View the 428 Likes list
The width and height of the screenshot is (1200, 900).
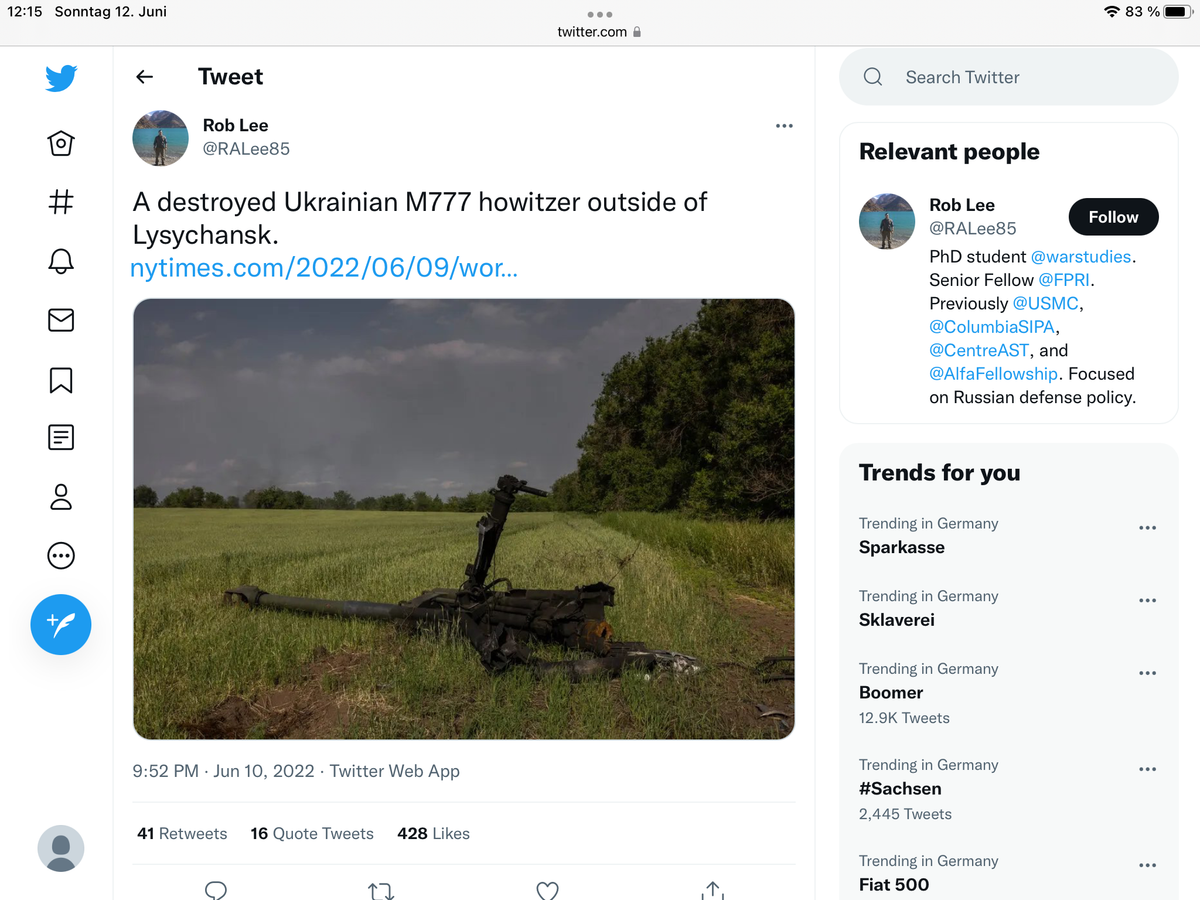pyautogui.click(x=433, y=833)
